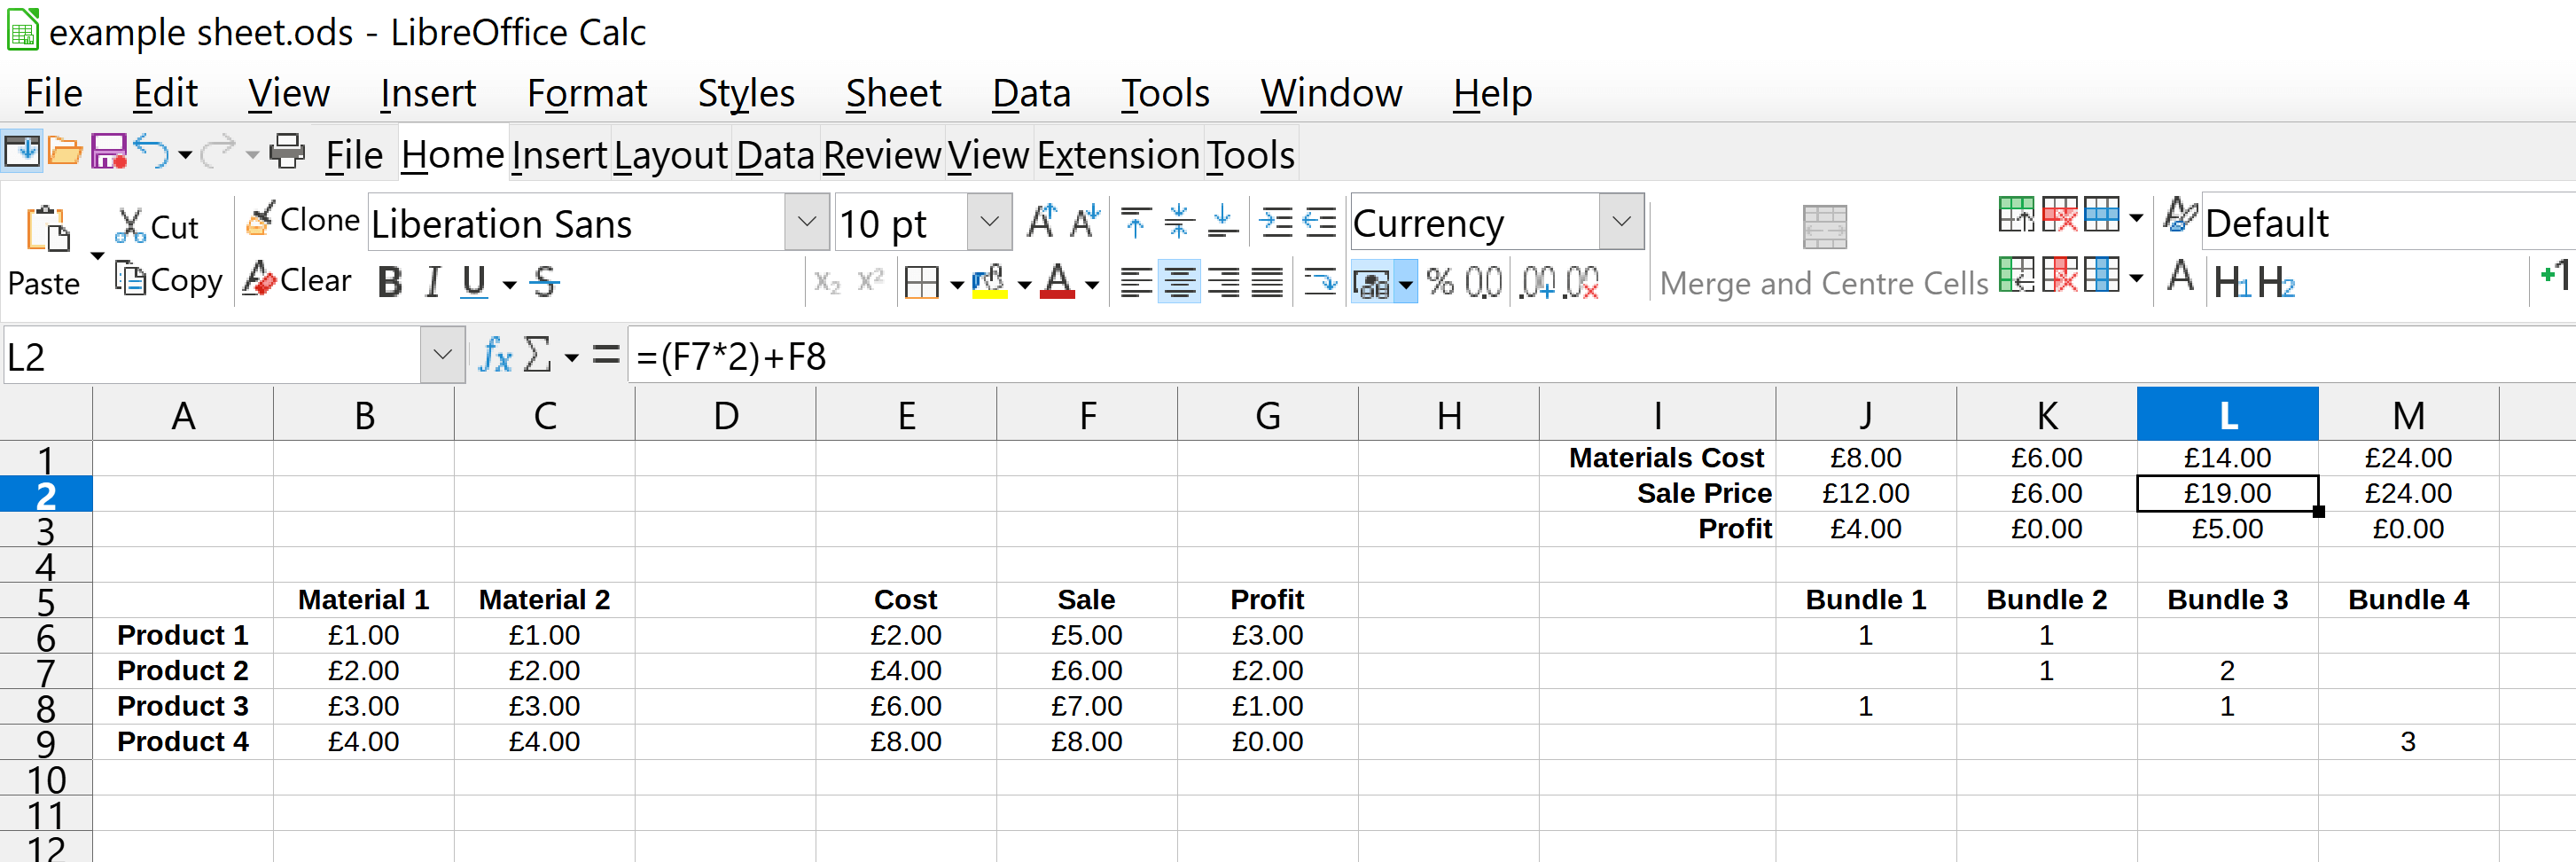Open the Currency number format dropdown
This screenshot has width=2576, height=862.
1621,222
